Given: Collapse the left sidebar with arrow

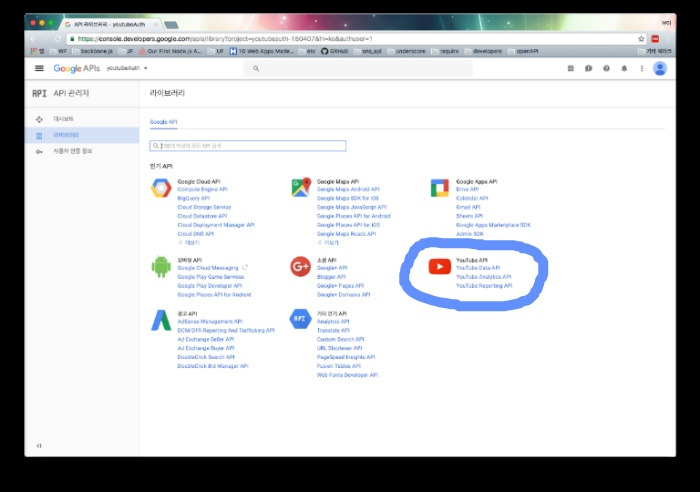Looking at the screenshot, I should coord(39,446).
